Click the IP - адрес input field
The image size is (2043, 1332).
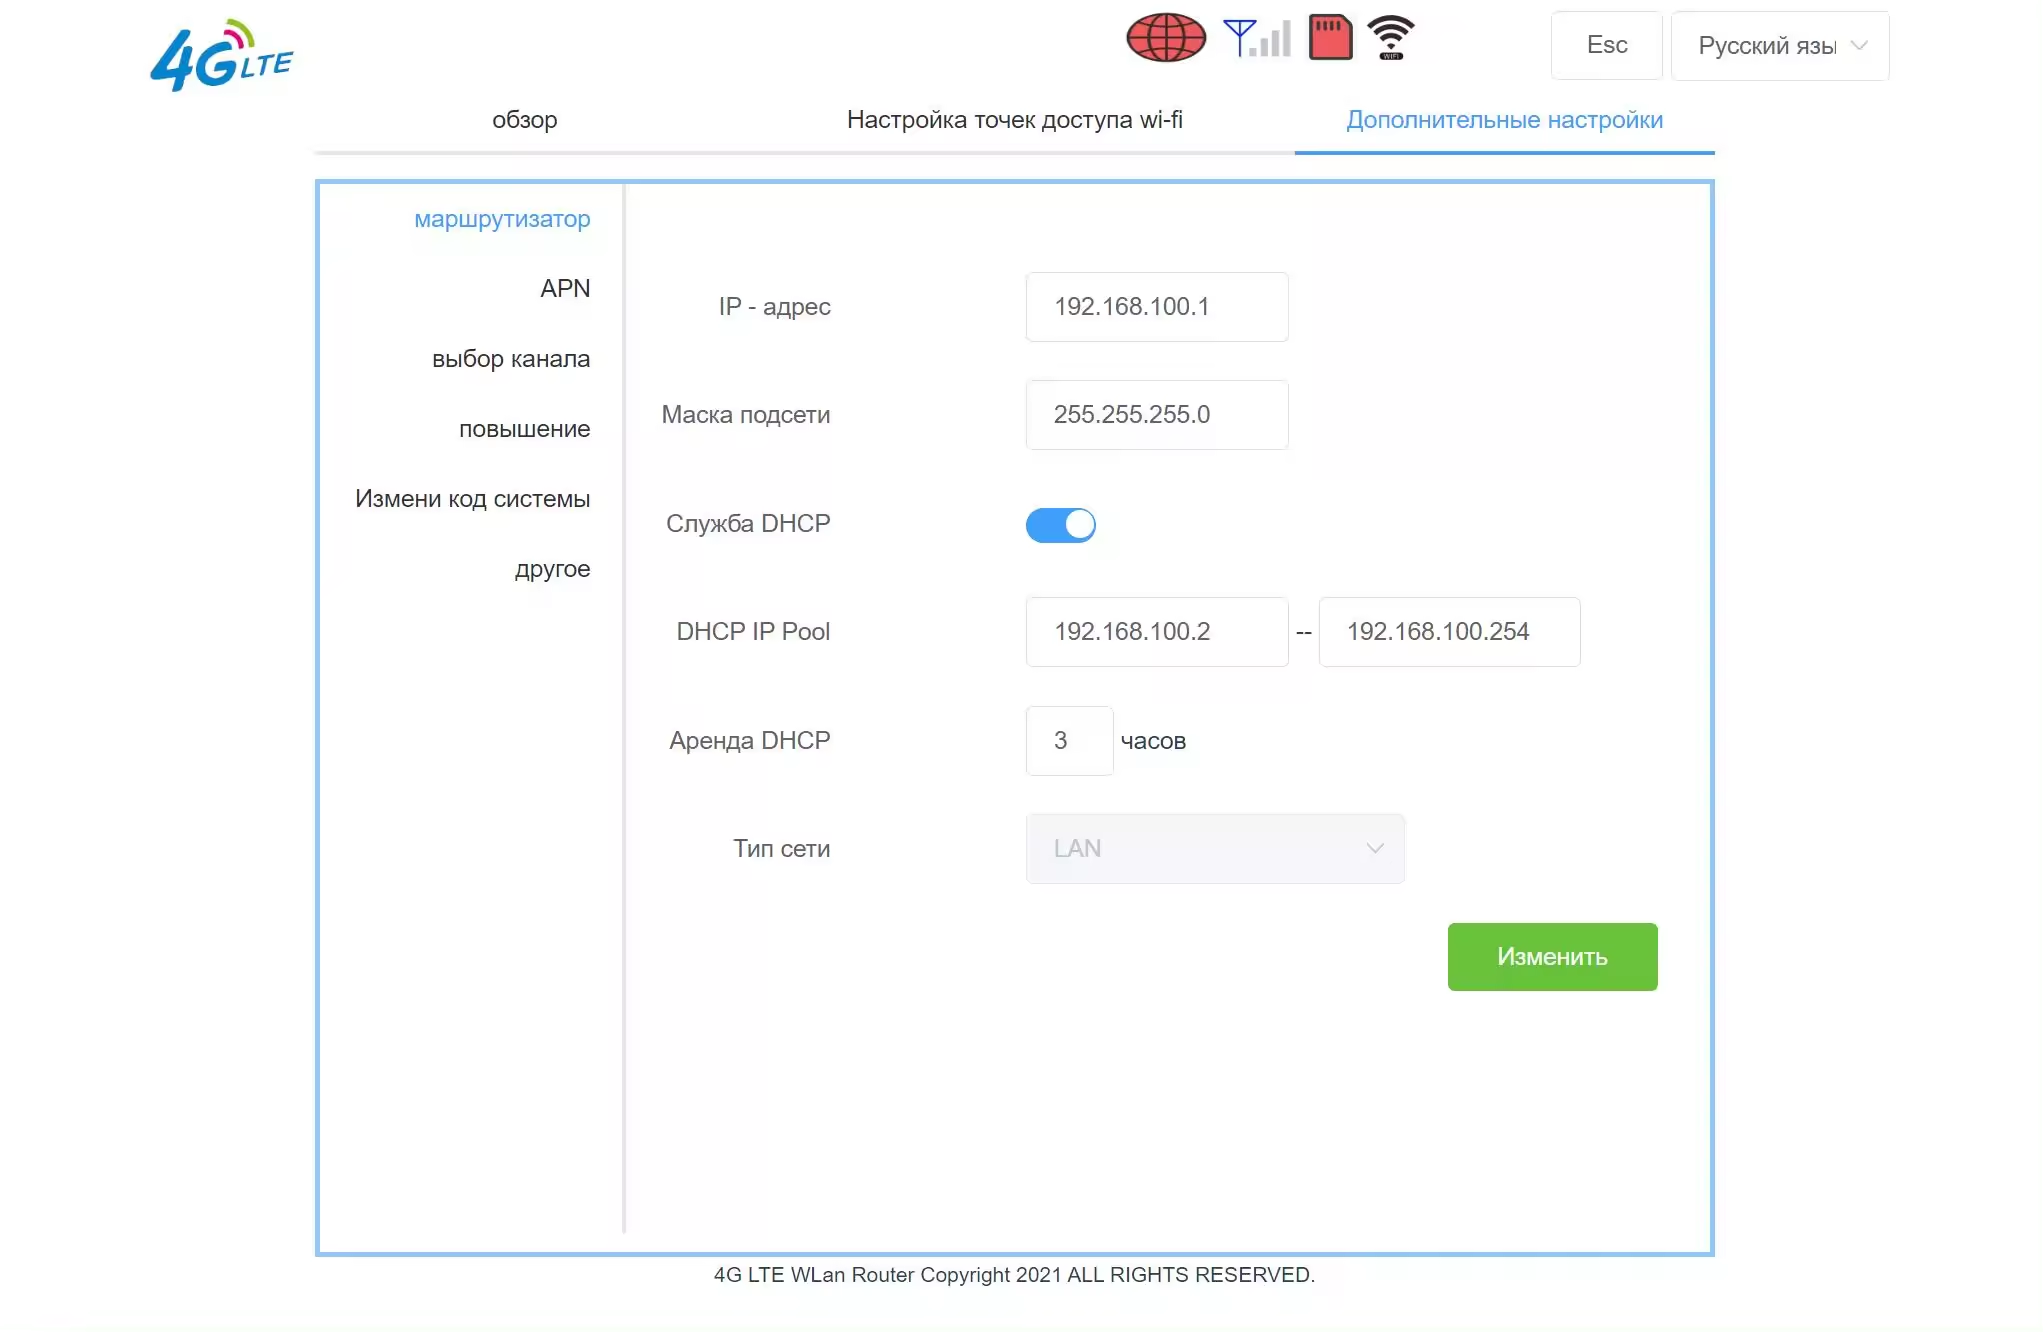(1157, 307)
